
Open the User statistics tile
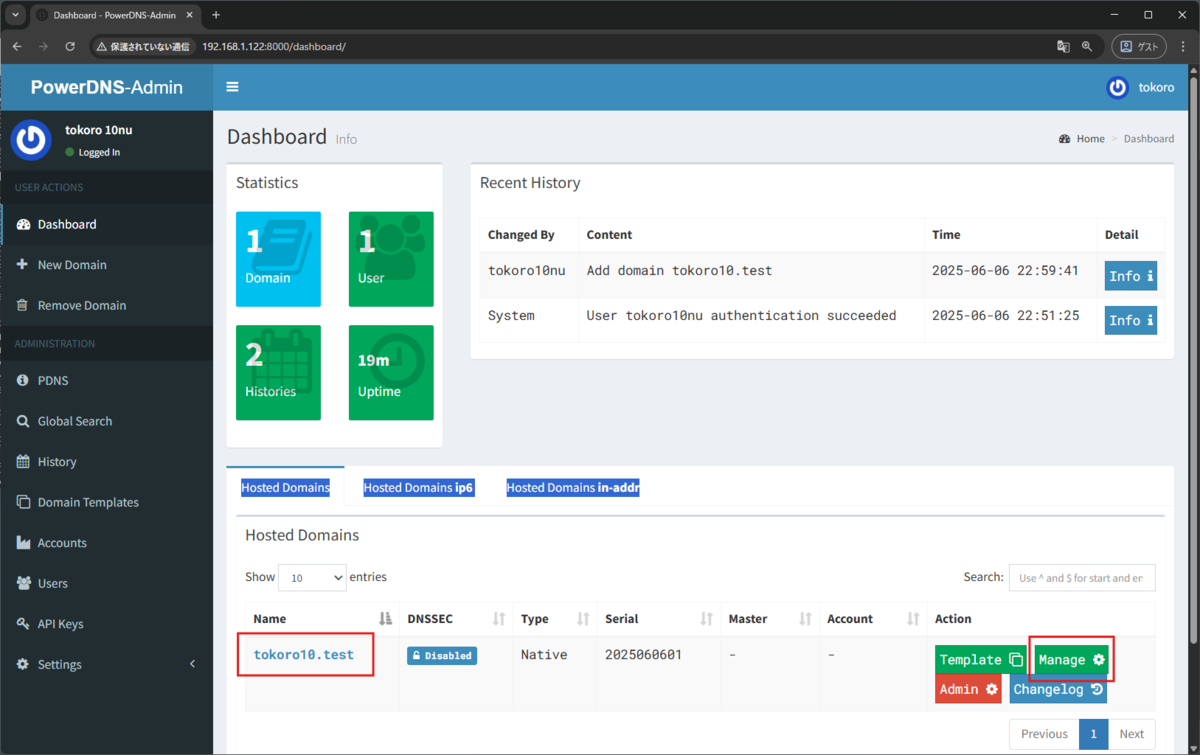(391, 259)
